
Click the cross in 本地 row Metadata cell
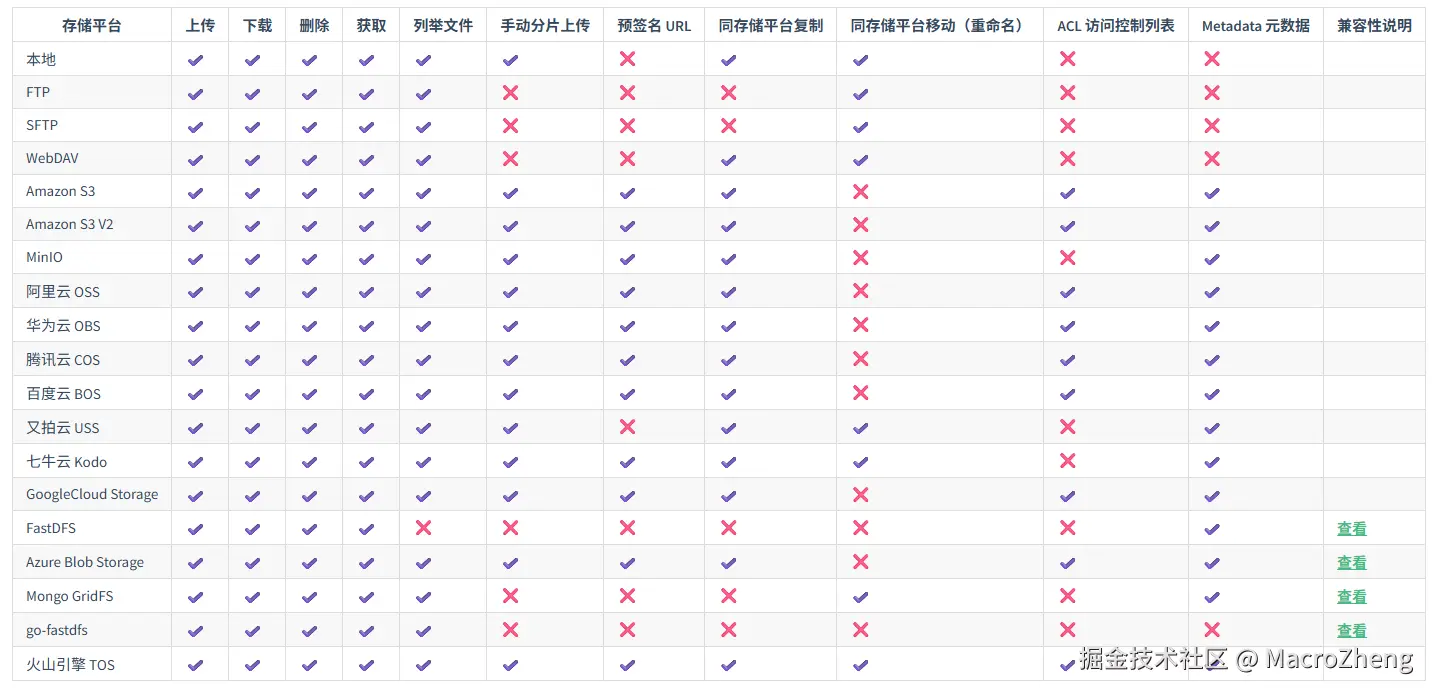1212,59
